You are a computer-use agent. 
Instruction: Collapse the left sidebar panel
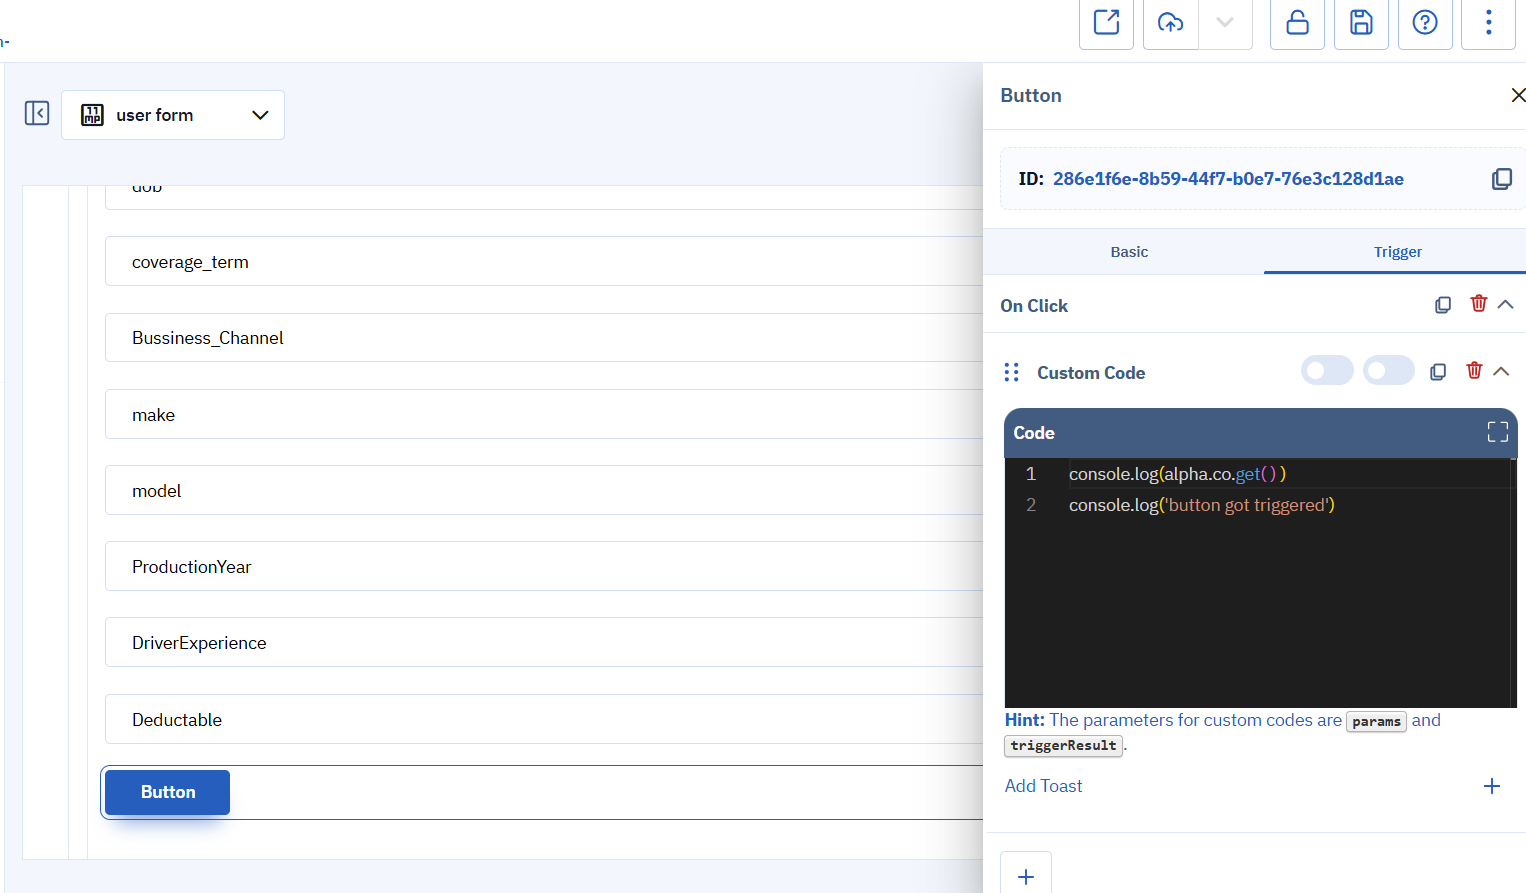click(37, 113)
